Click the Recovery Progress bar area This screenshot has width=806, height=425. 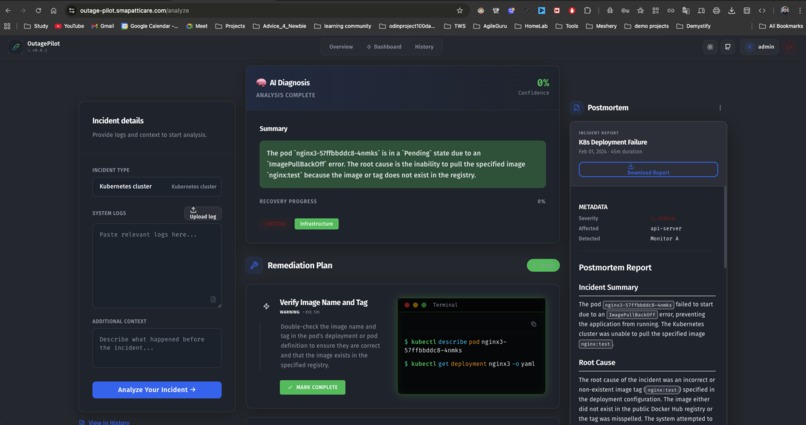402,209
